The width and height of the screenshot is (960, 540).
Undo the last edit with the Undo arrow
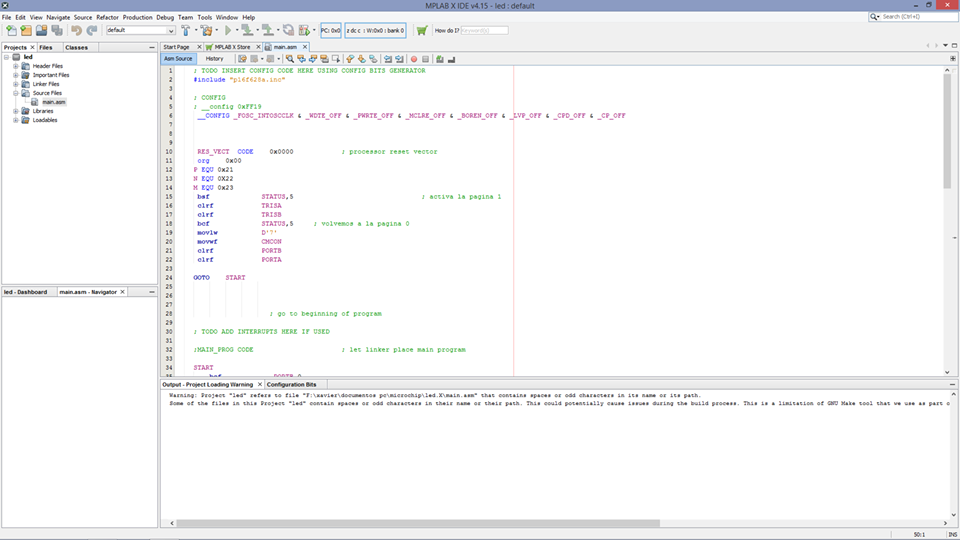point(77,30)
